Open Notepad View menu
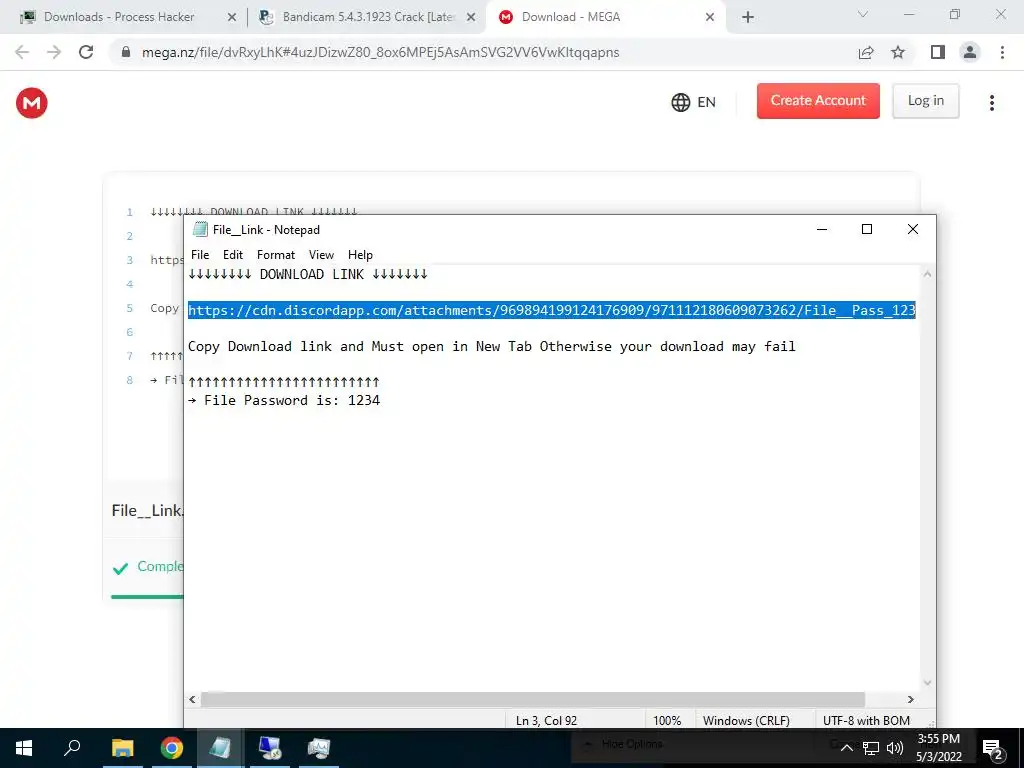 click(321, 255)
